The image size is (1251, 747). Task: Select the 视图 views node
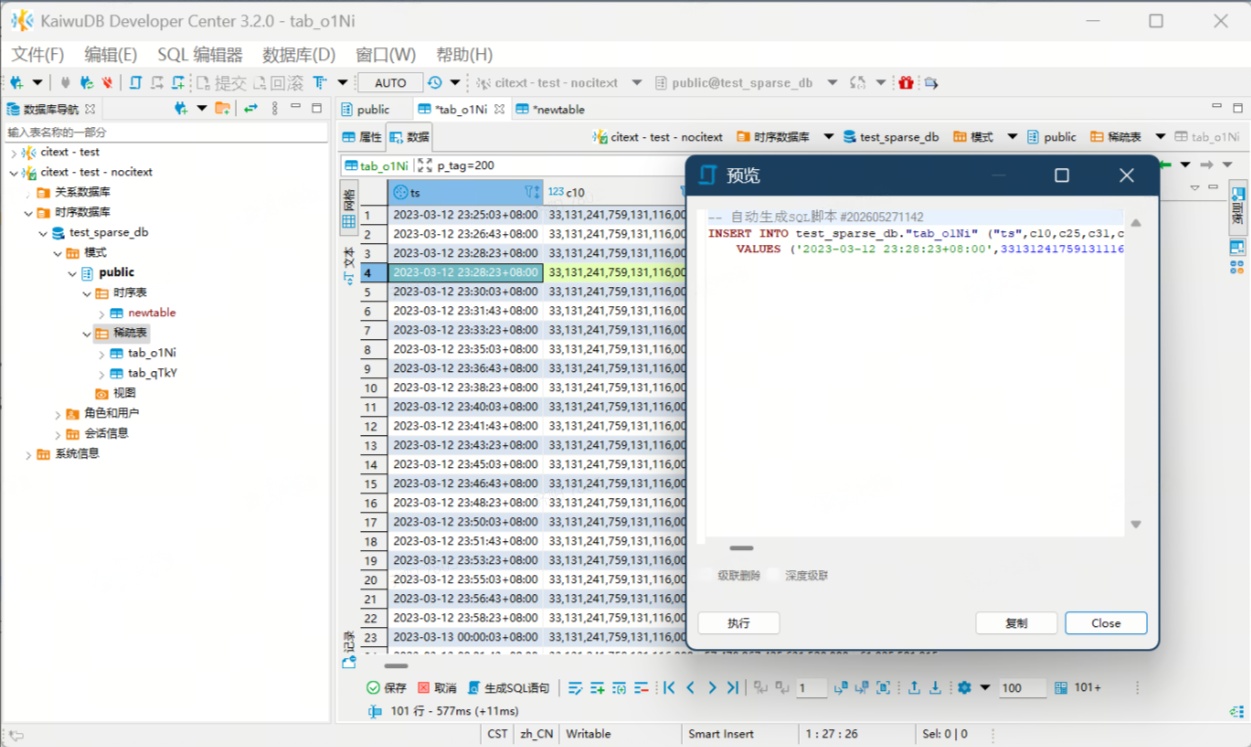click(x=124, y=393)
